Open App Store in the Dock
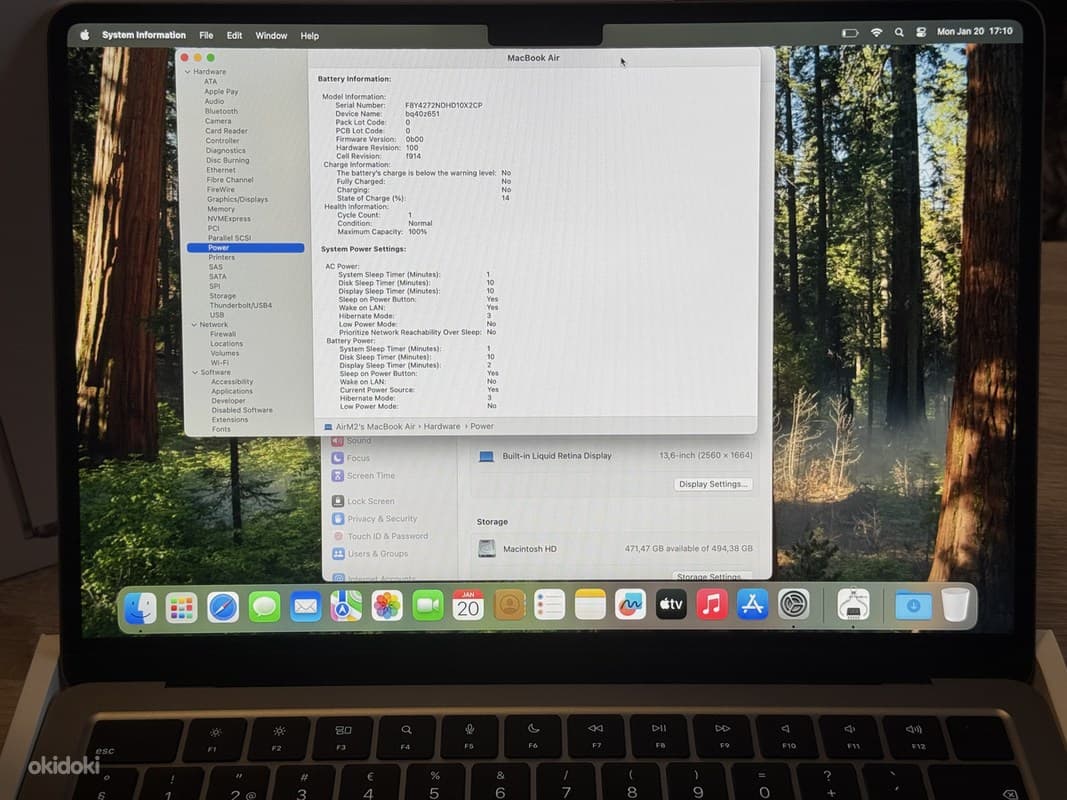Screen dimensions: 1067x800 753,604
